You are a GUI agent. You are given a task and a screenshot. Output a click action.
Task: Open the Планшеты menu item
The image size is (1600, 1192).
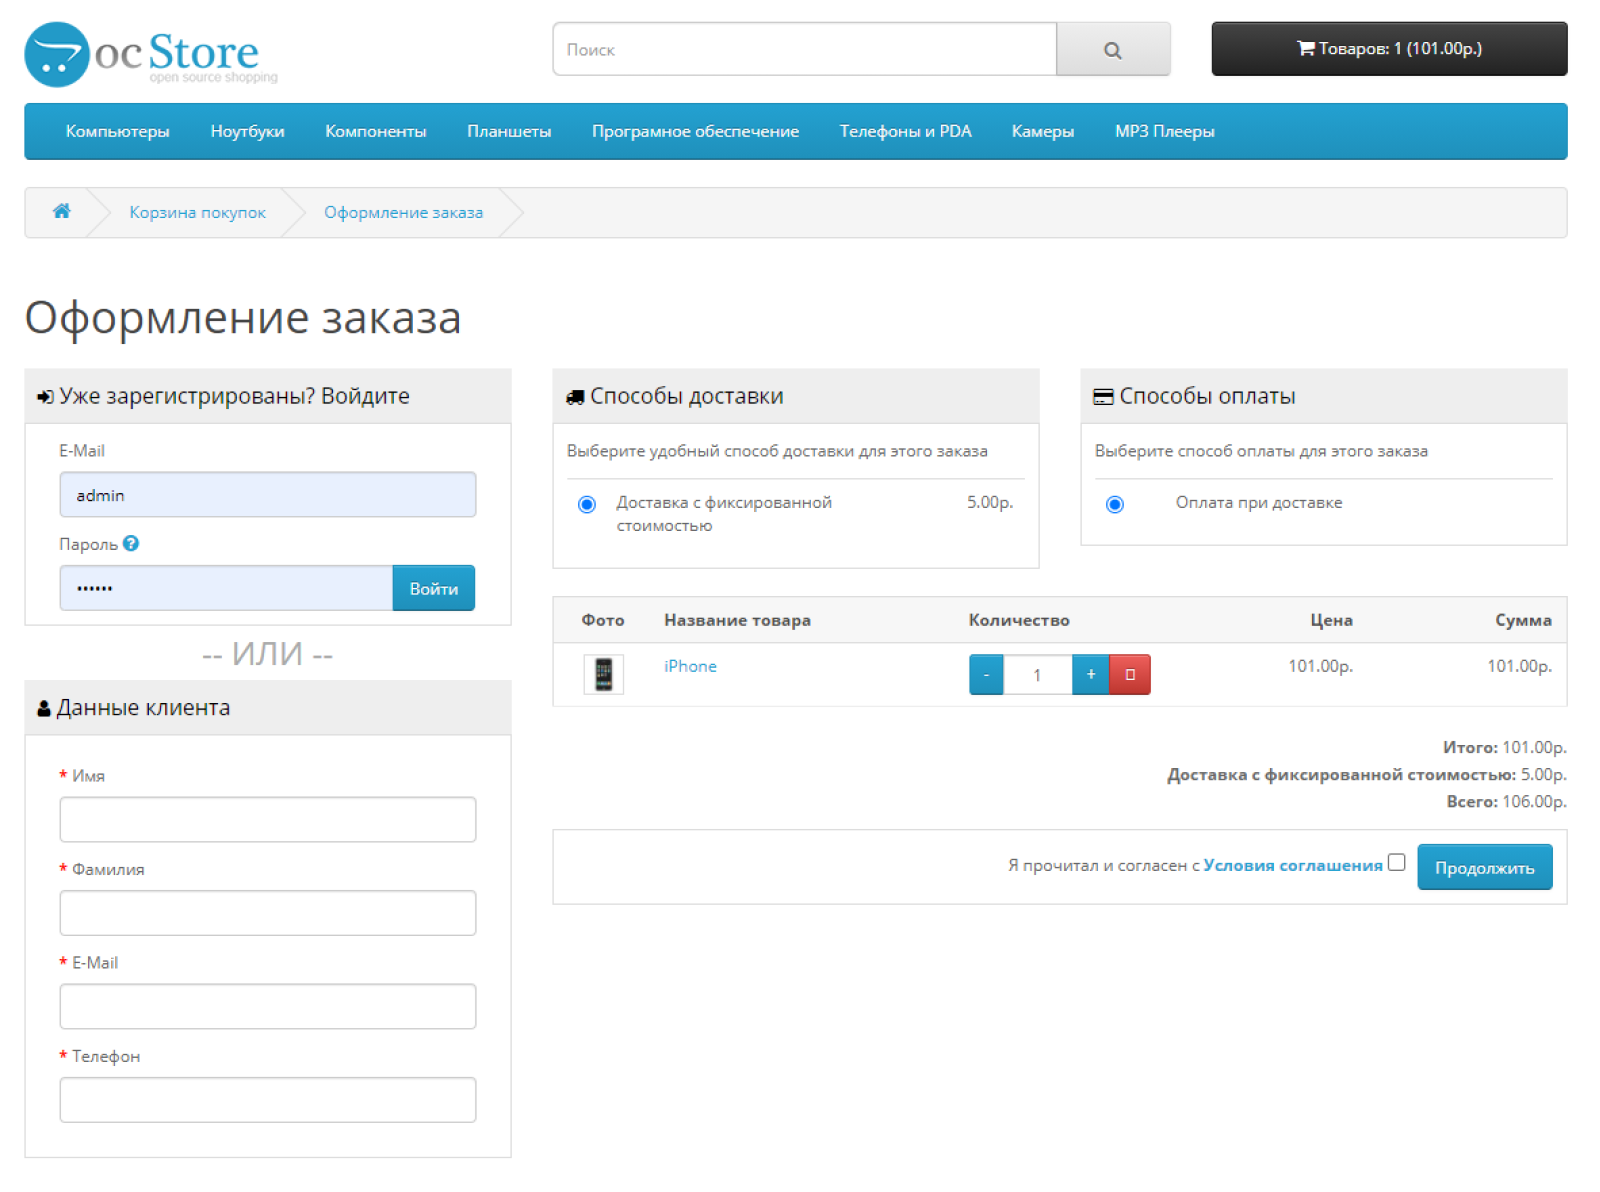click(x=509, y=131)
